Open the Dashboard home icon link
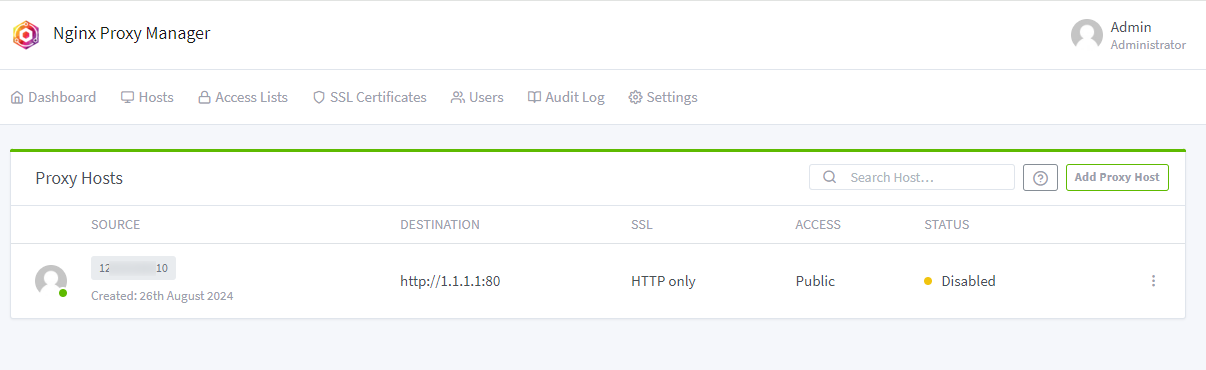The height and width of the screenshot is (370, 1206). pos(17,98)
